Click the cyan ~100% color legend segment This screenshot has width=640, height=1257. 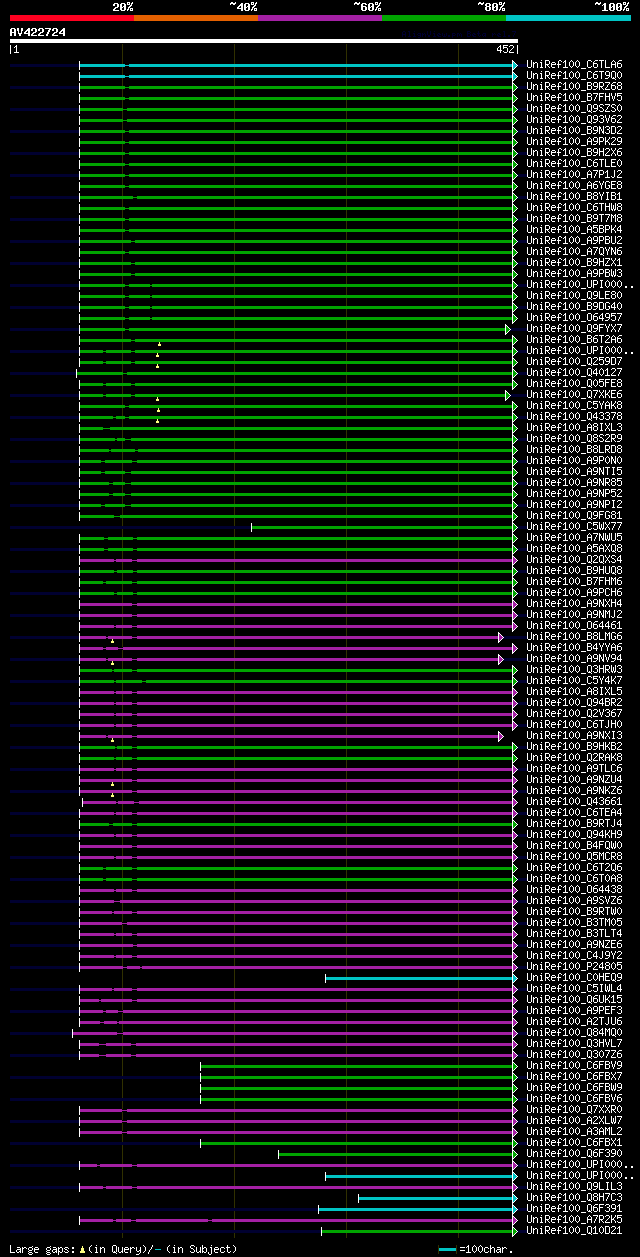coord(568,18)
